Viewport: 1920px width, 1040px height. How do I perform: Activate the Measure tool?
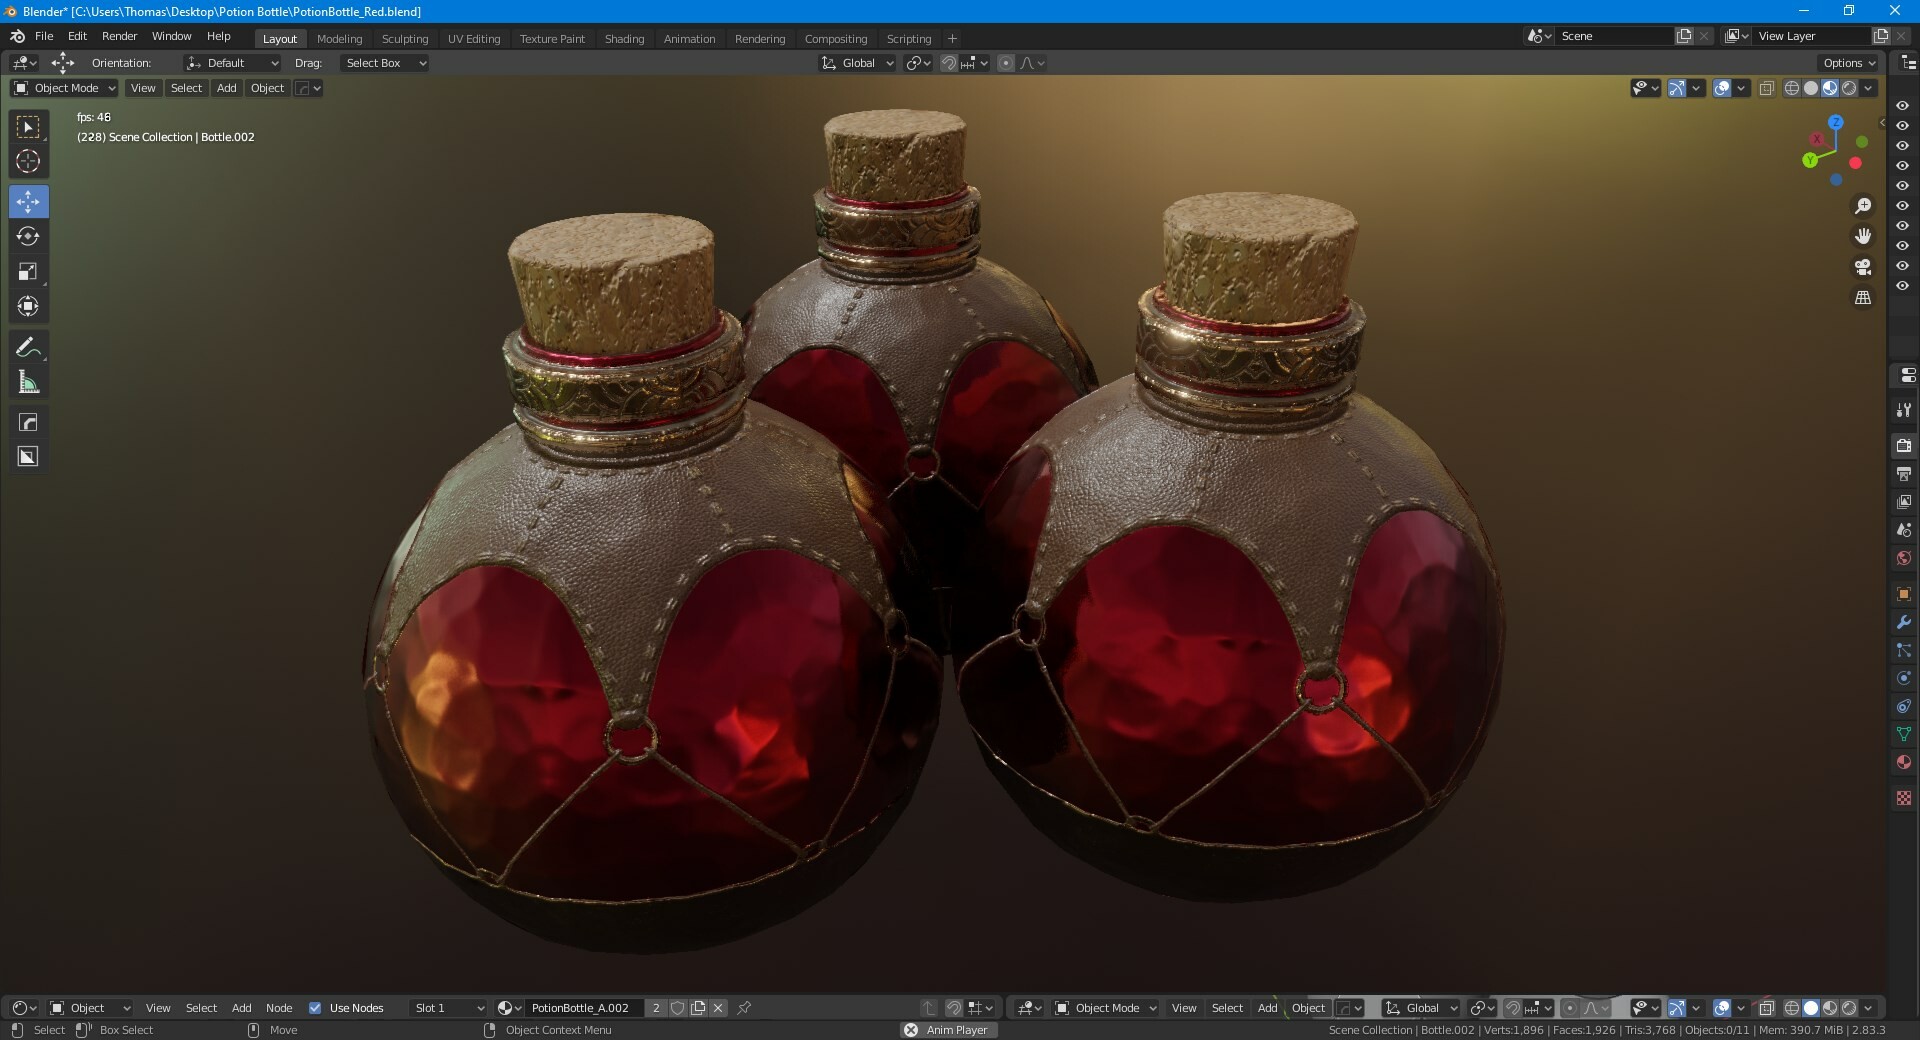click(x=28, y=380)
